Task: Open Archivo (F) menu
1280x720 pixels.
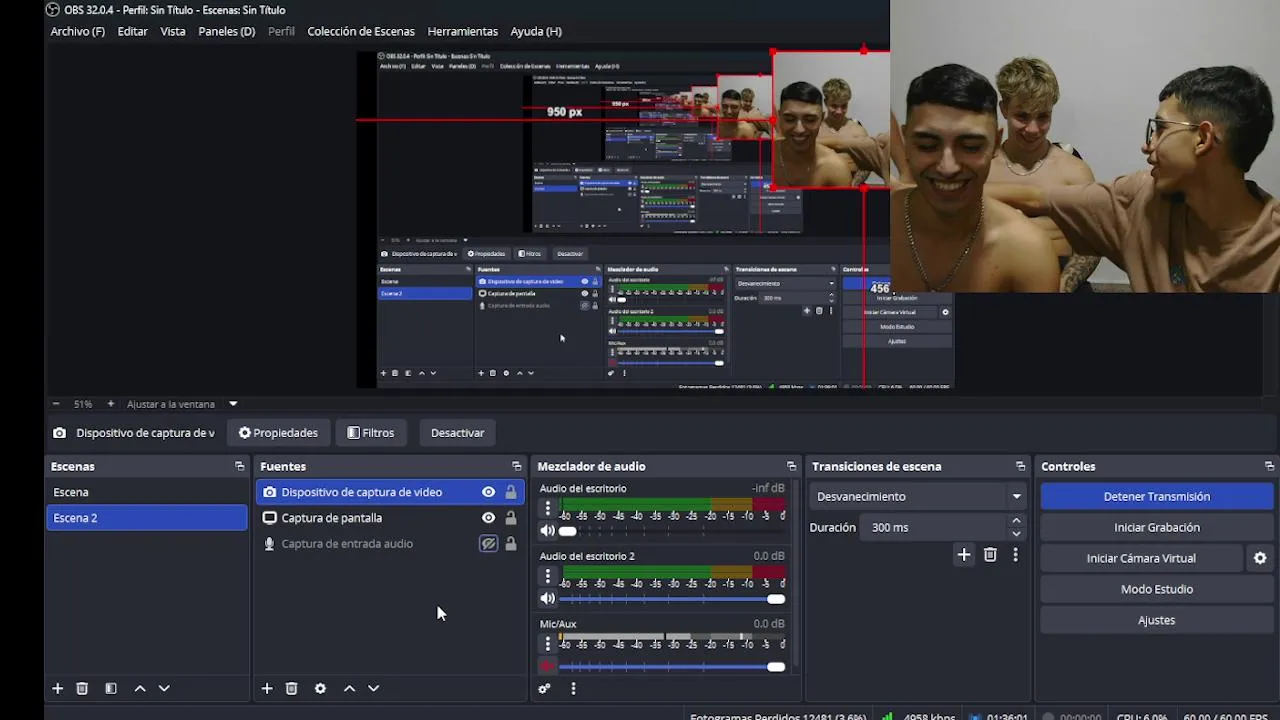Action: click(78, 31)
